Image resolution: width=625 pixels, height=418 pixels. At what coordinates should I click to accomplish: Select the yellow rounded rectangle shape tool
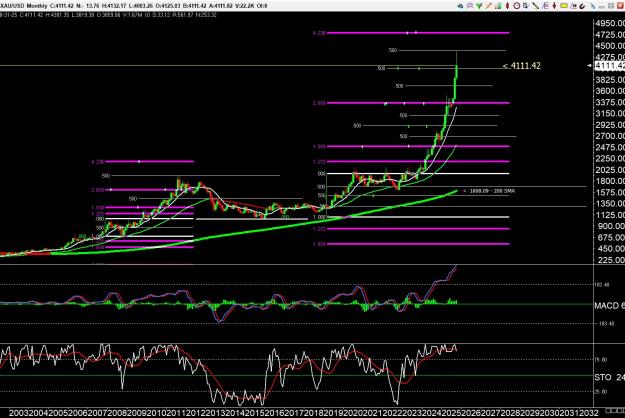[564, 6]
